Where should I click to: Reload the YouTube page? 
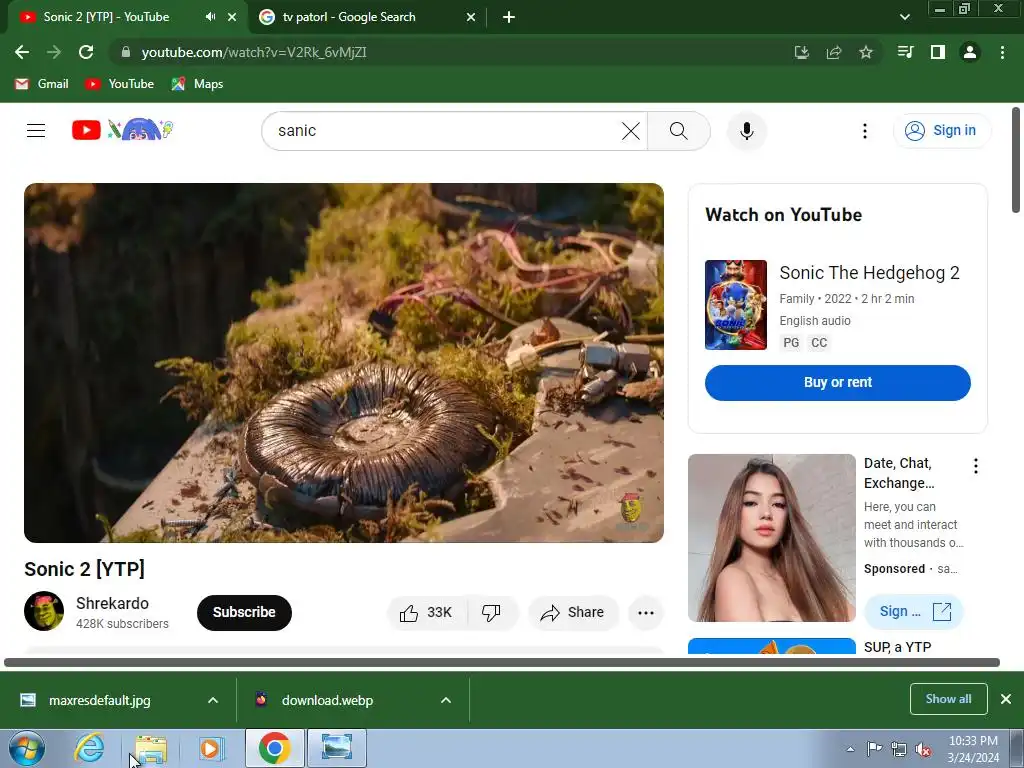point(86,52)
